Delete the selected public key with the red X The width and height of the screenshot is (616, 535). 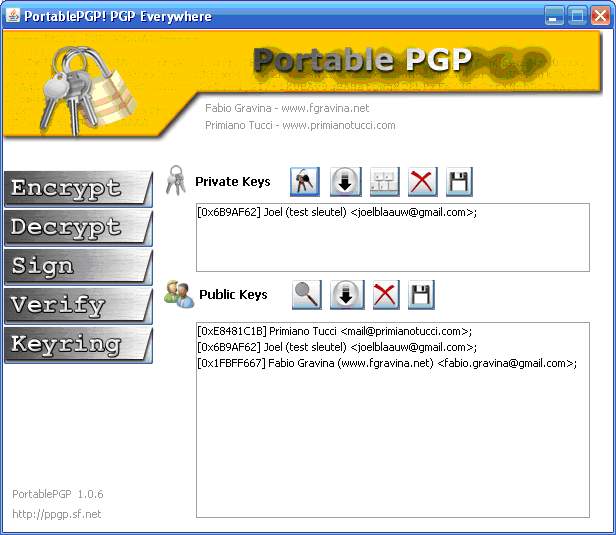click(386, 295)
